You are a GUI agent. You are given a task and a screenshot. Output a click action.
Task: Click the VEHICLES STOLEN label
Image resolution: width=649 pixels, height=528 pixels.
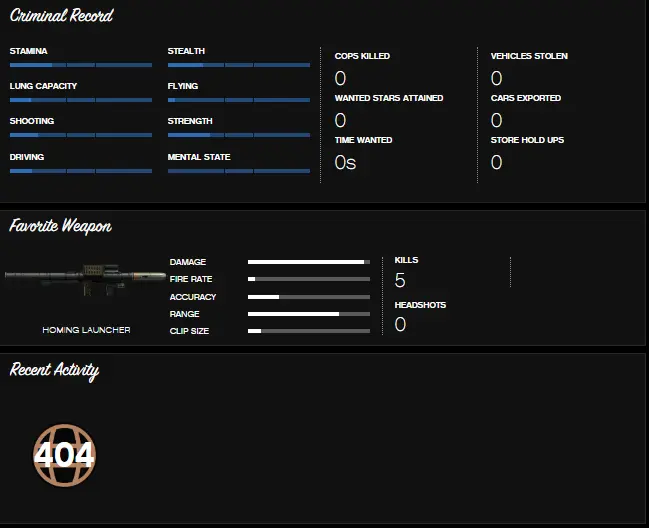529,56
